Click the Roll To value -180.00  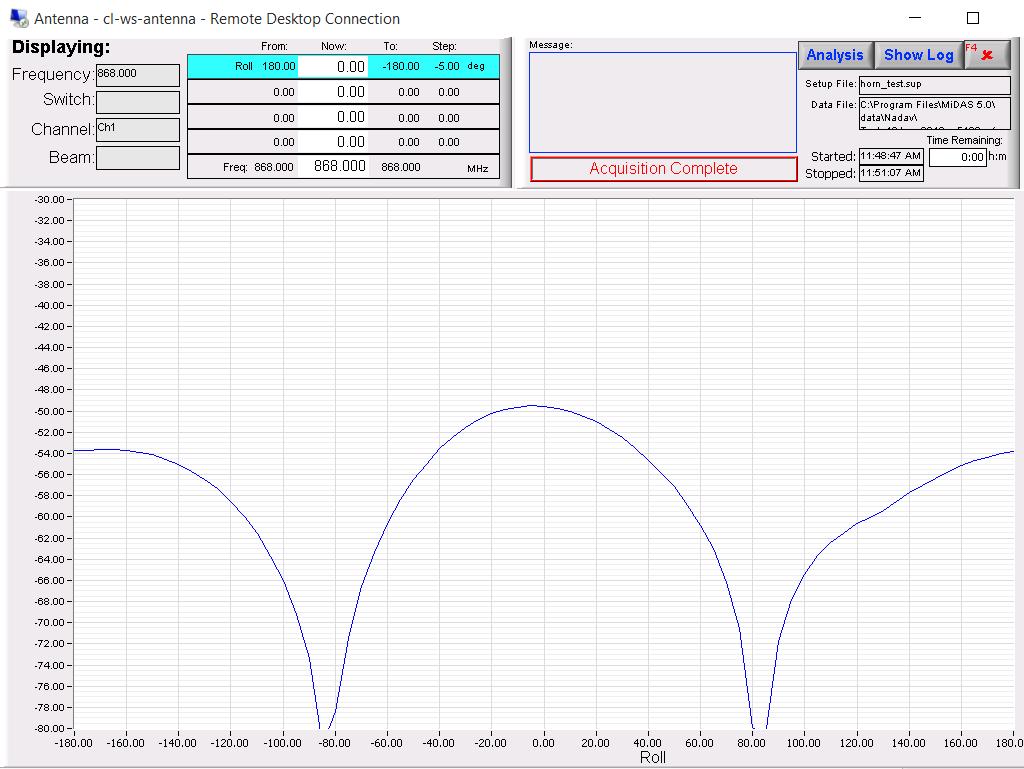[x=400, y=66]
